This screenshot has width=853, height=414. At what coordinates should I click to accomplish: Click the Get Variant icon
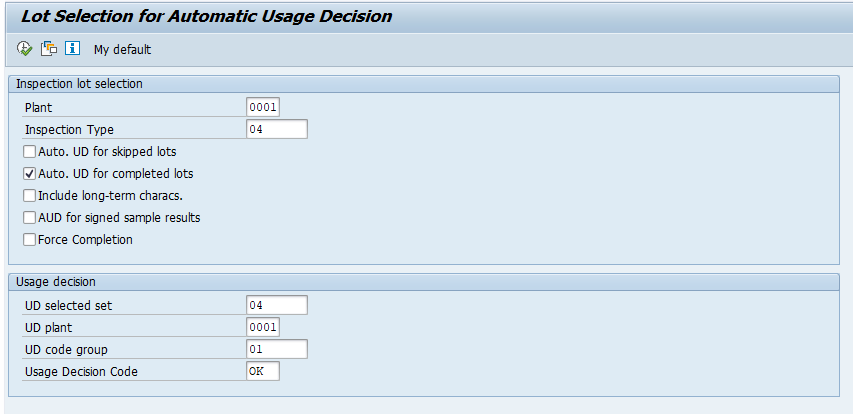49,48
